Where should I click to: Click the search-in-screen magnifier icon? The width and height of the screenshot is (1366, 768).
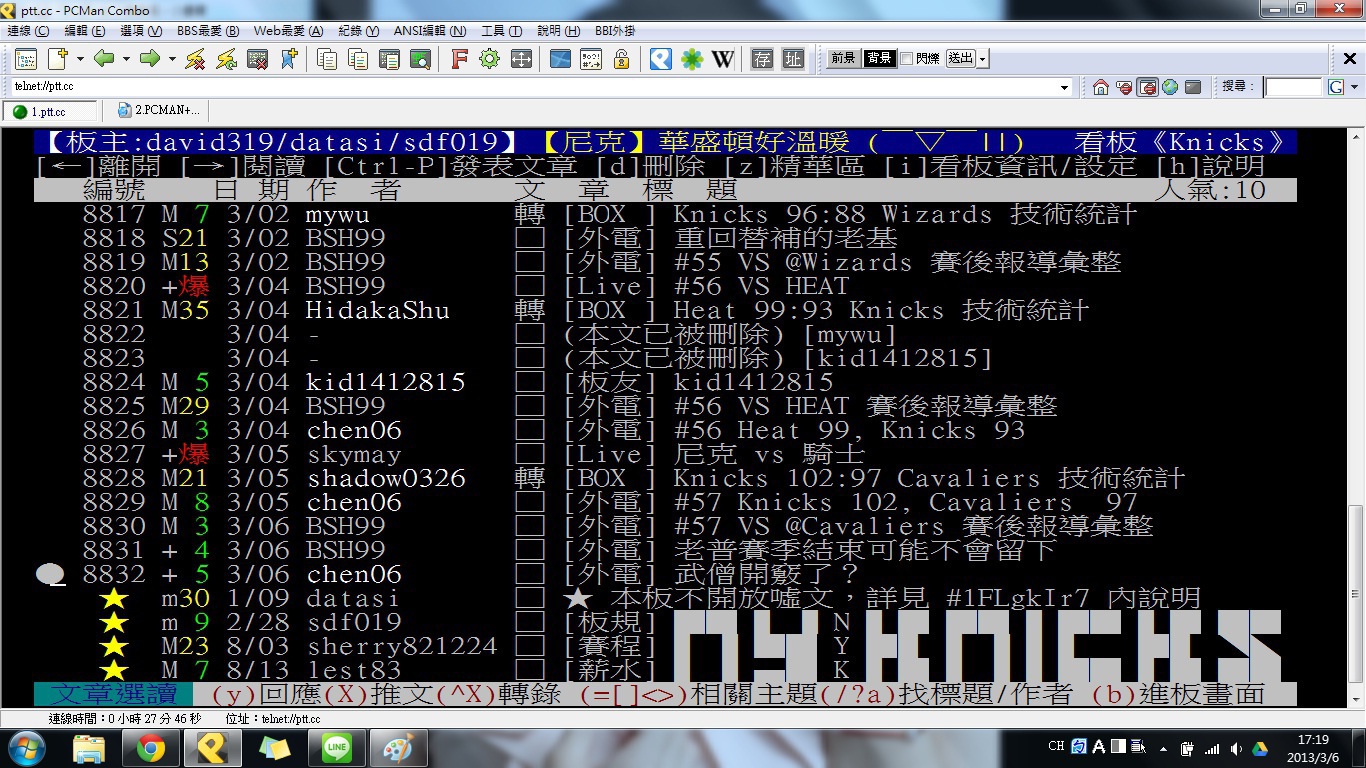coord(420,59)
